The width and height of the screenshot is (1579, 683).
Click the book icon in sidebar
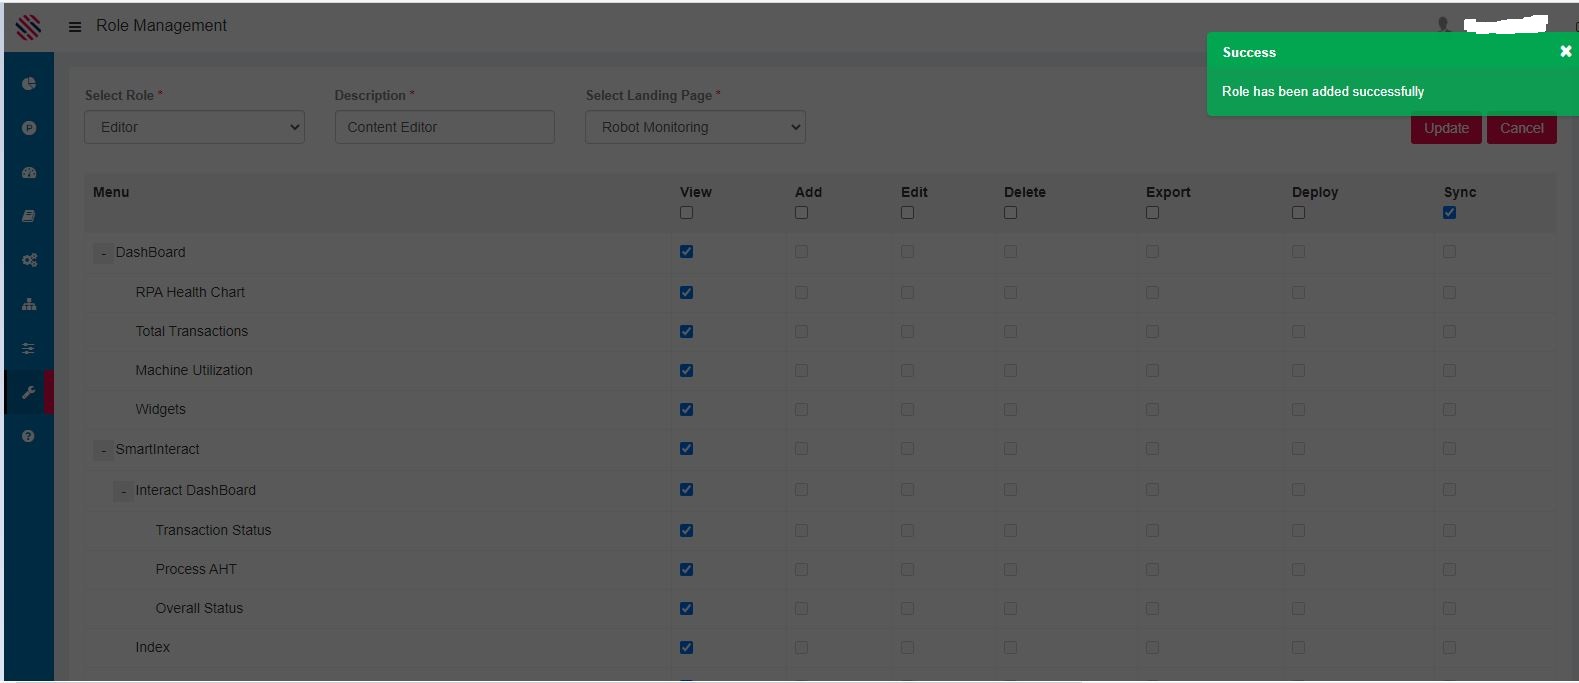coord(29,216)
